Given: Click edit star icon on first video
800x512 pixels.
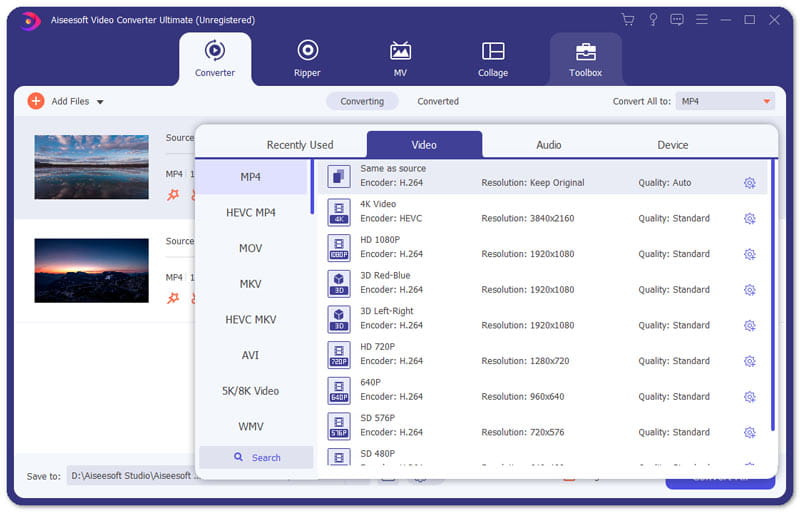Looking at the screenshot, I should (173, 195).
